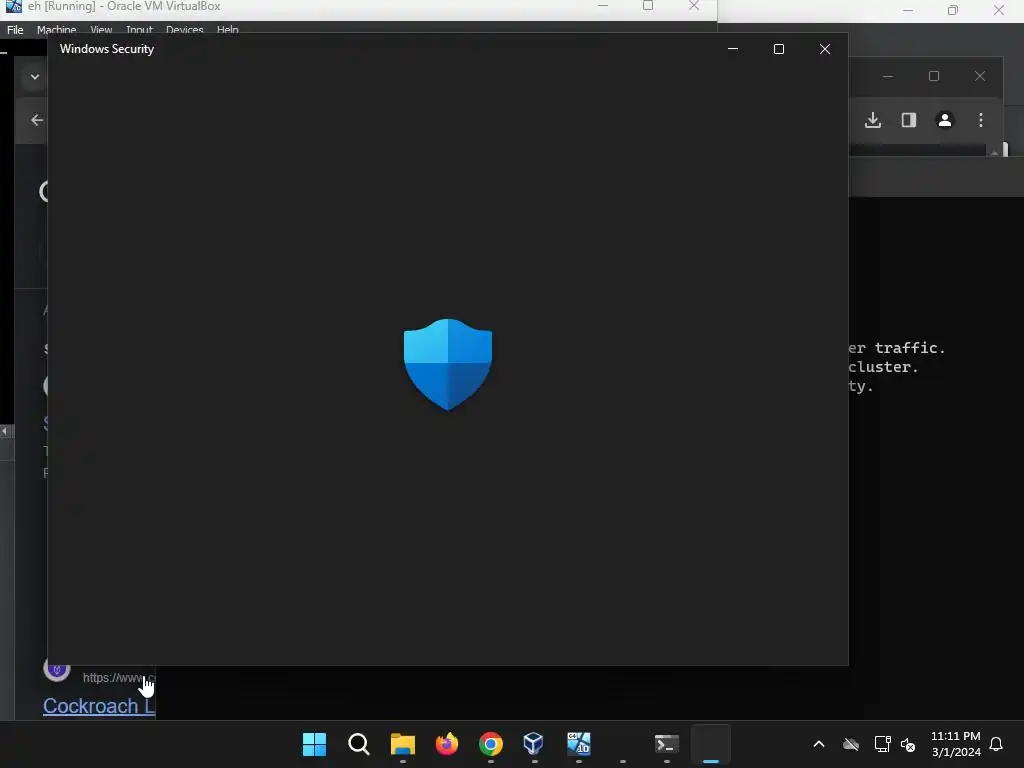Open the Input menu in VirtualBox
The width and height of the screenshot is (1024, 768).
tap(139, 29)
